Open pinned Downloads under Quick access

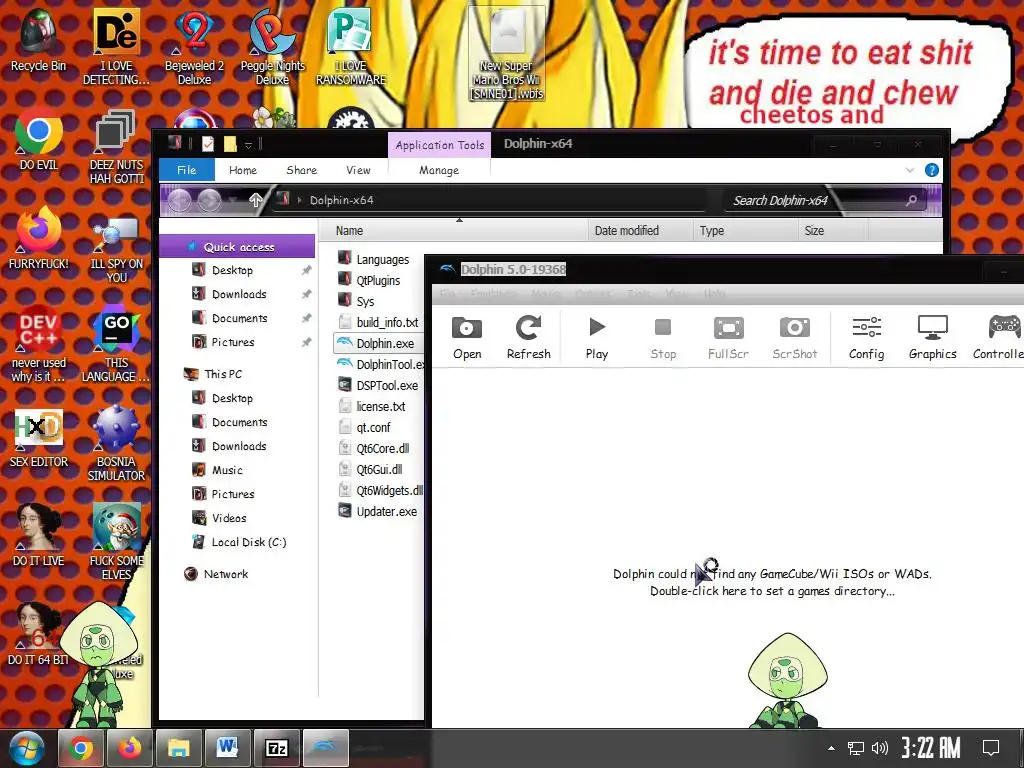(x=239, y=294)
